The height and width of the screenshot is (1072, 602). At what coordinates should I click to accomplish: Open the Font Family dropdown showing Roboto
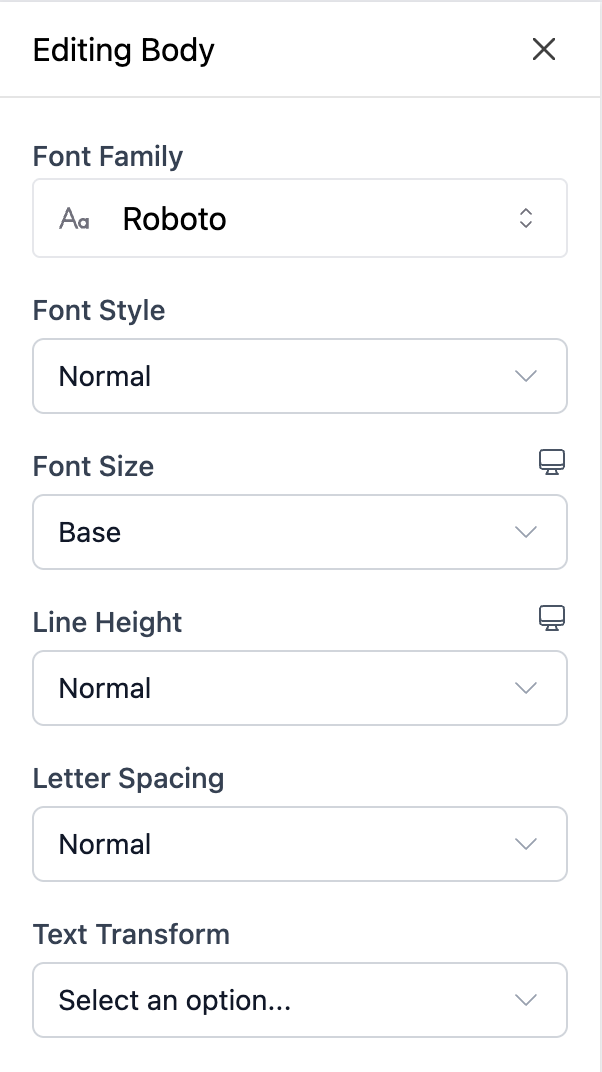(300, 218)
